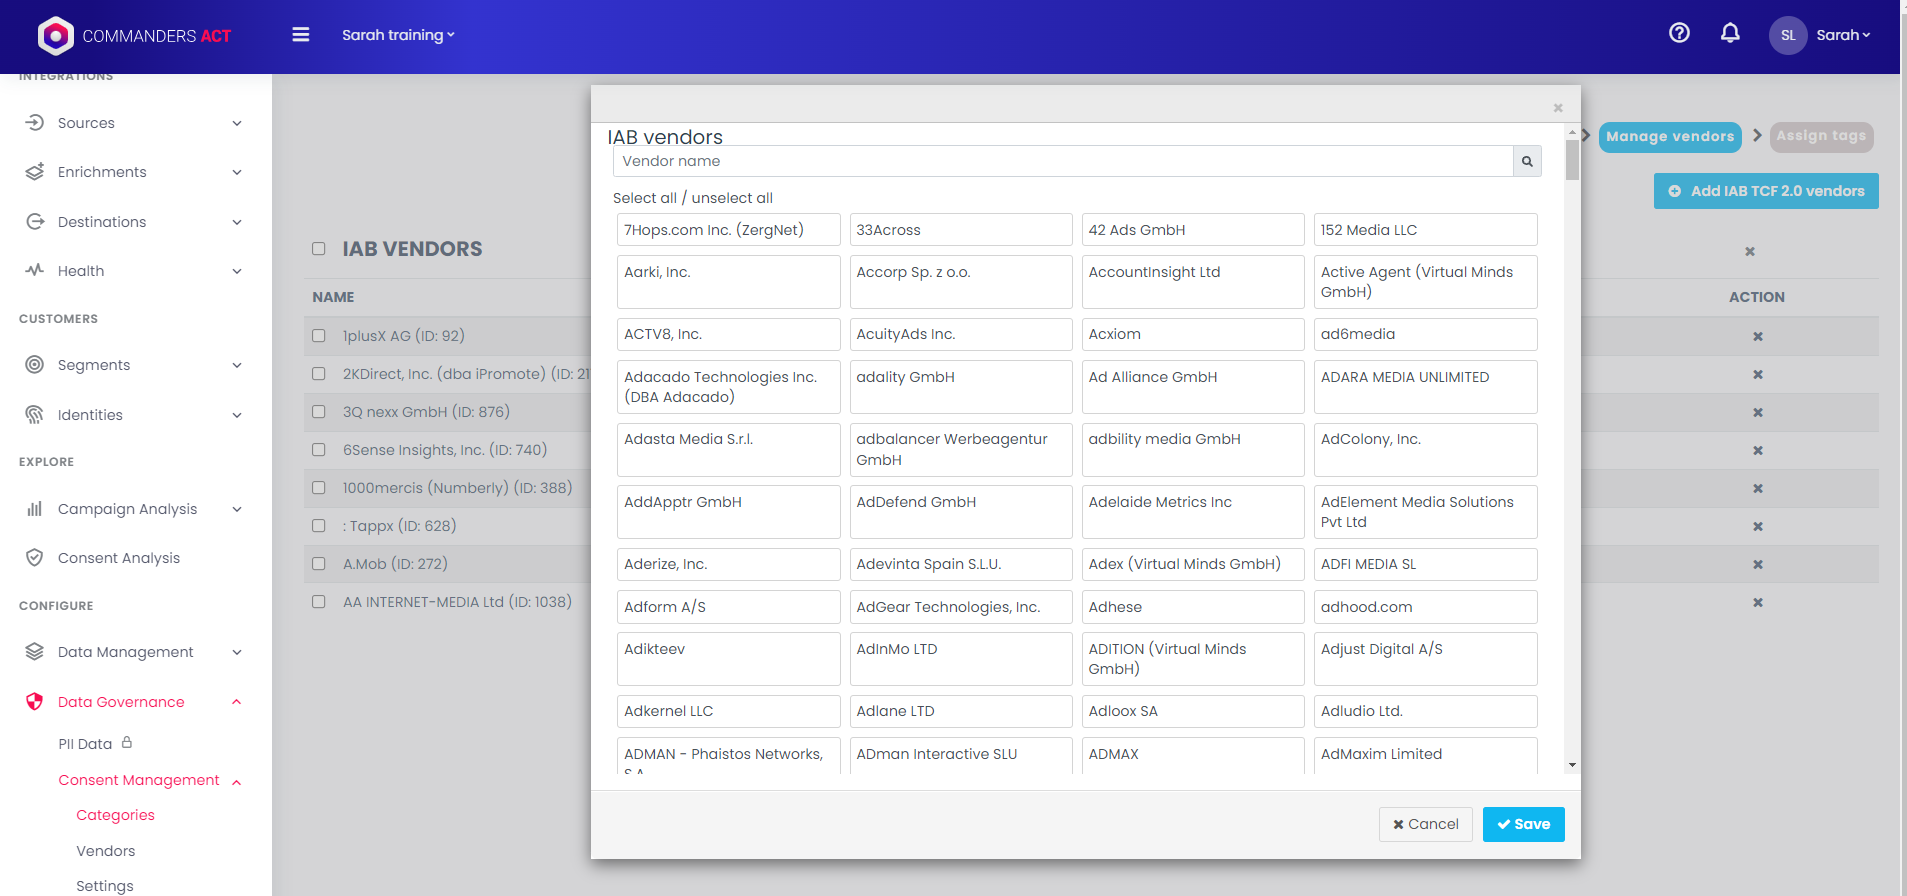Click the vendor search magnifier icon
1907x896 pixels.
1526,161
